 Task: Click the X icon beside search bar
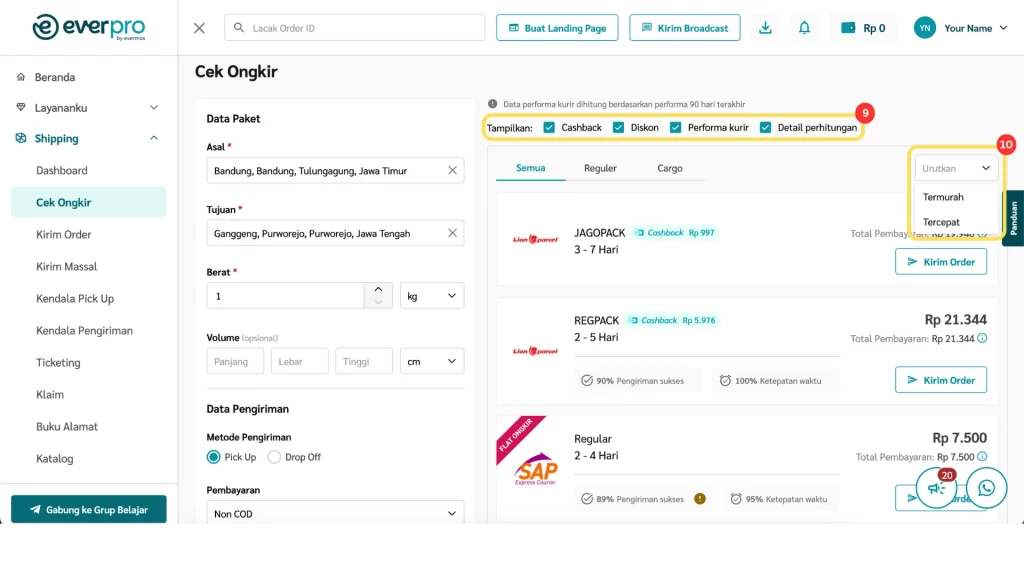coord(199,28)
